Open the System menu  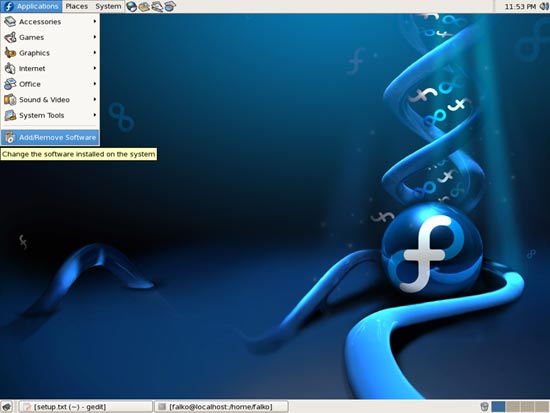[x=108, y=6]
